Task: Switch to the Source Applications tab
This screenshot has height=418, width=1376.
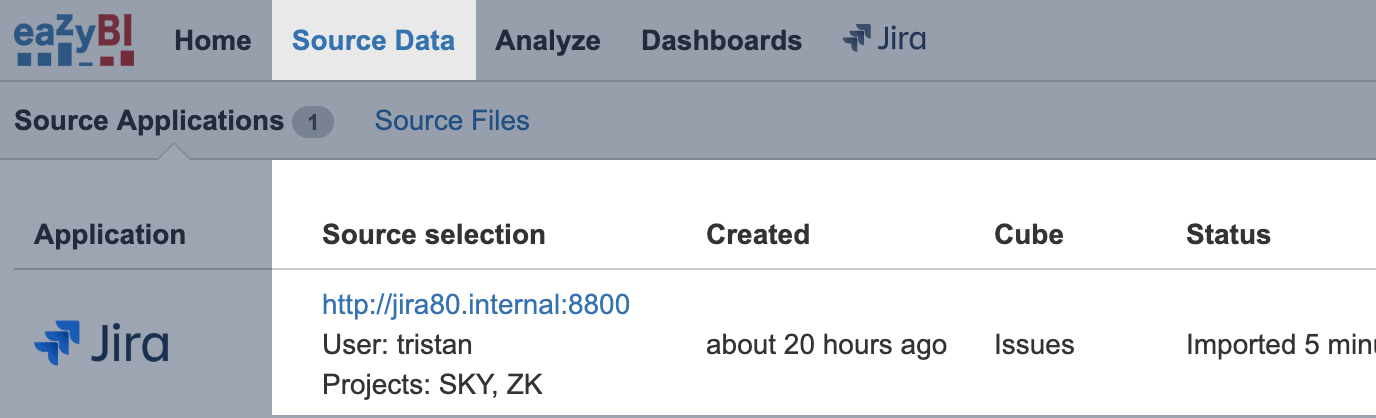Action: tap(149, 121)
